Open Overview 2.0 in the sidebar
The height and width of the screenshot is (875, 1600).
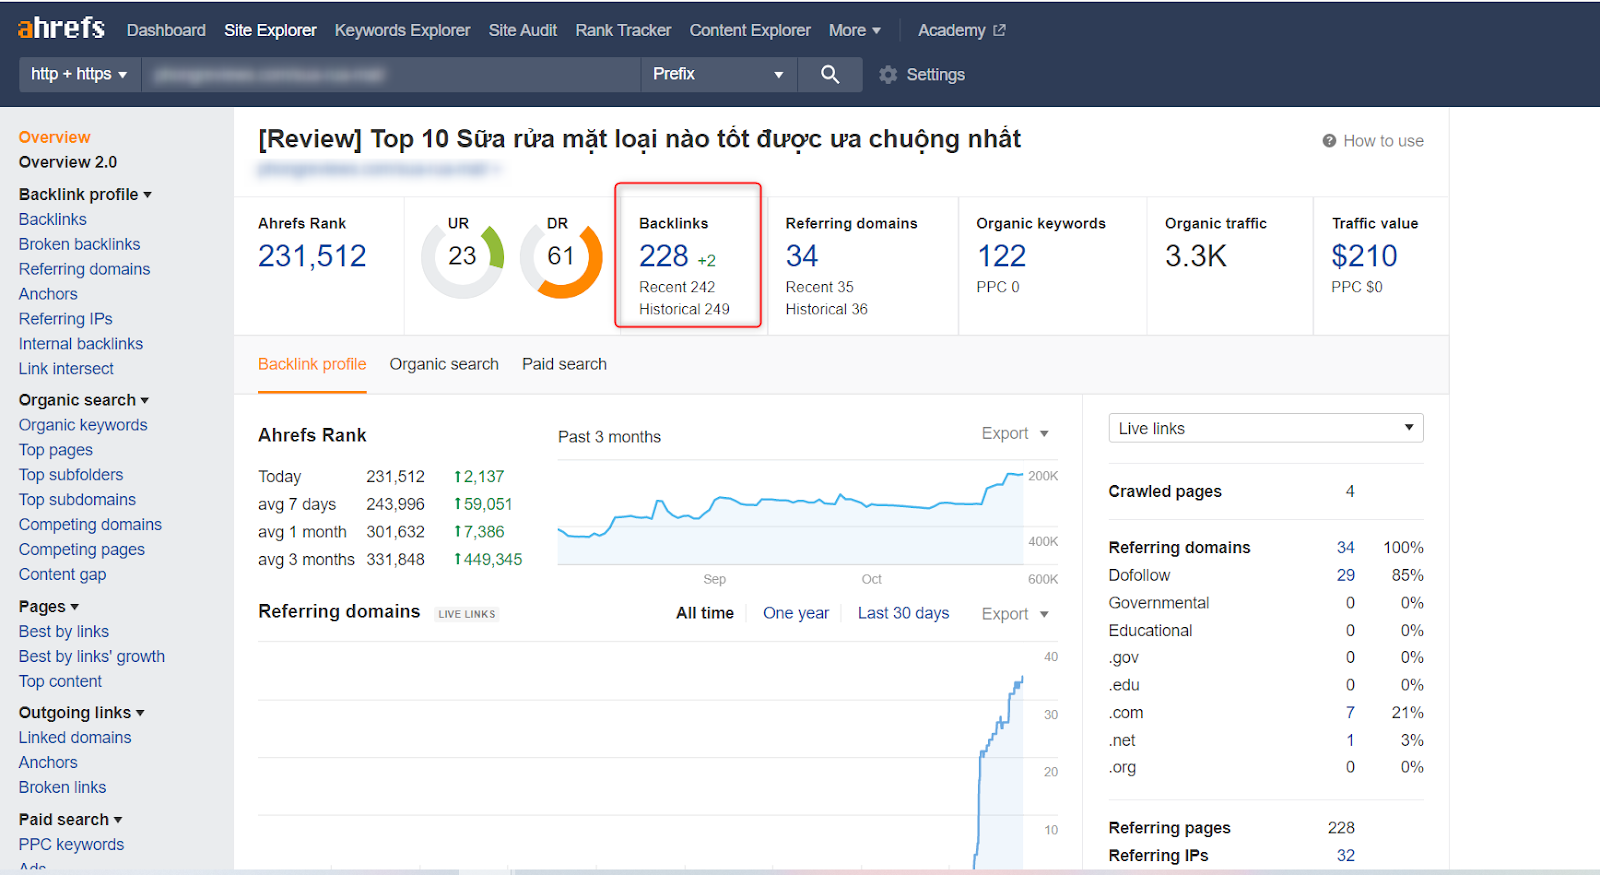tap(68, 162)
